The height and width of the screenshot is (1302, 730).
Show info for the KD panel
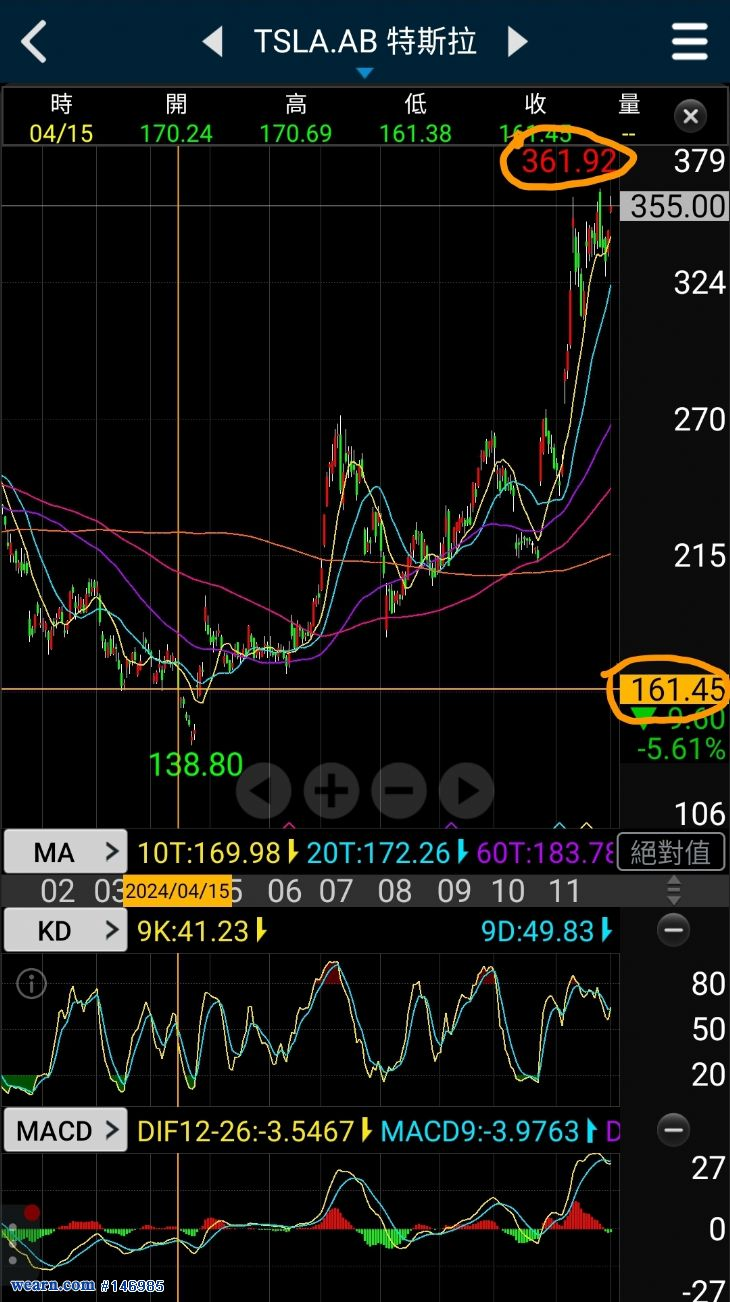coord(31,984)
